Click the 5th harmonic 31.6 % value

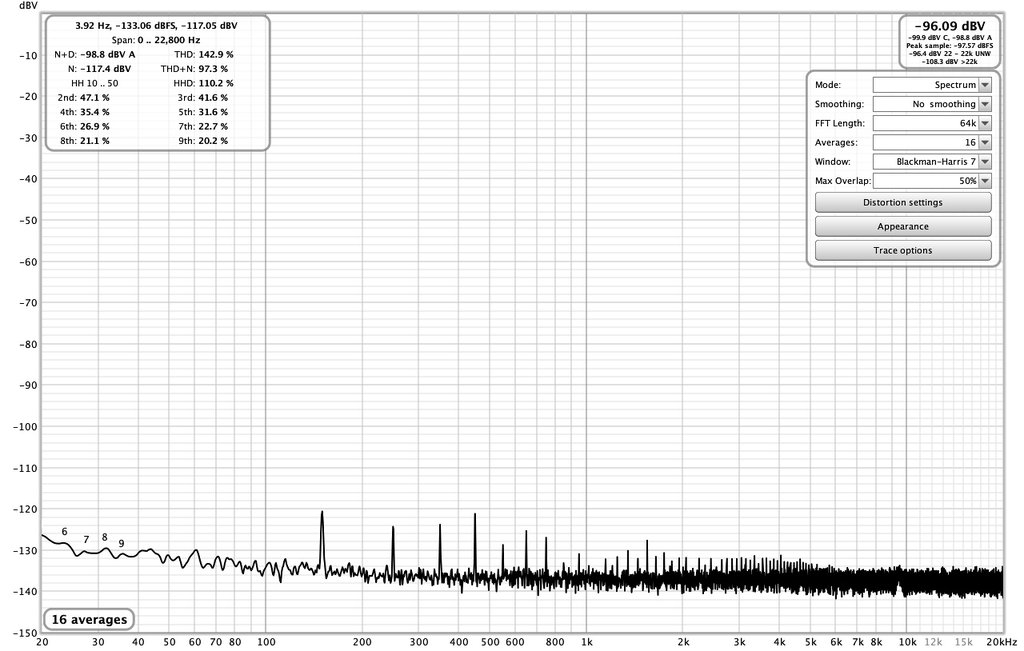pos(213,112)
